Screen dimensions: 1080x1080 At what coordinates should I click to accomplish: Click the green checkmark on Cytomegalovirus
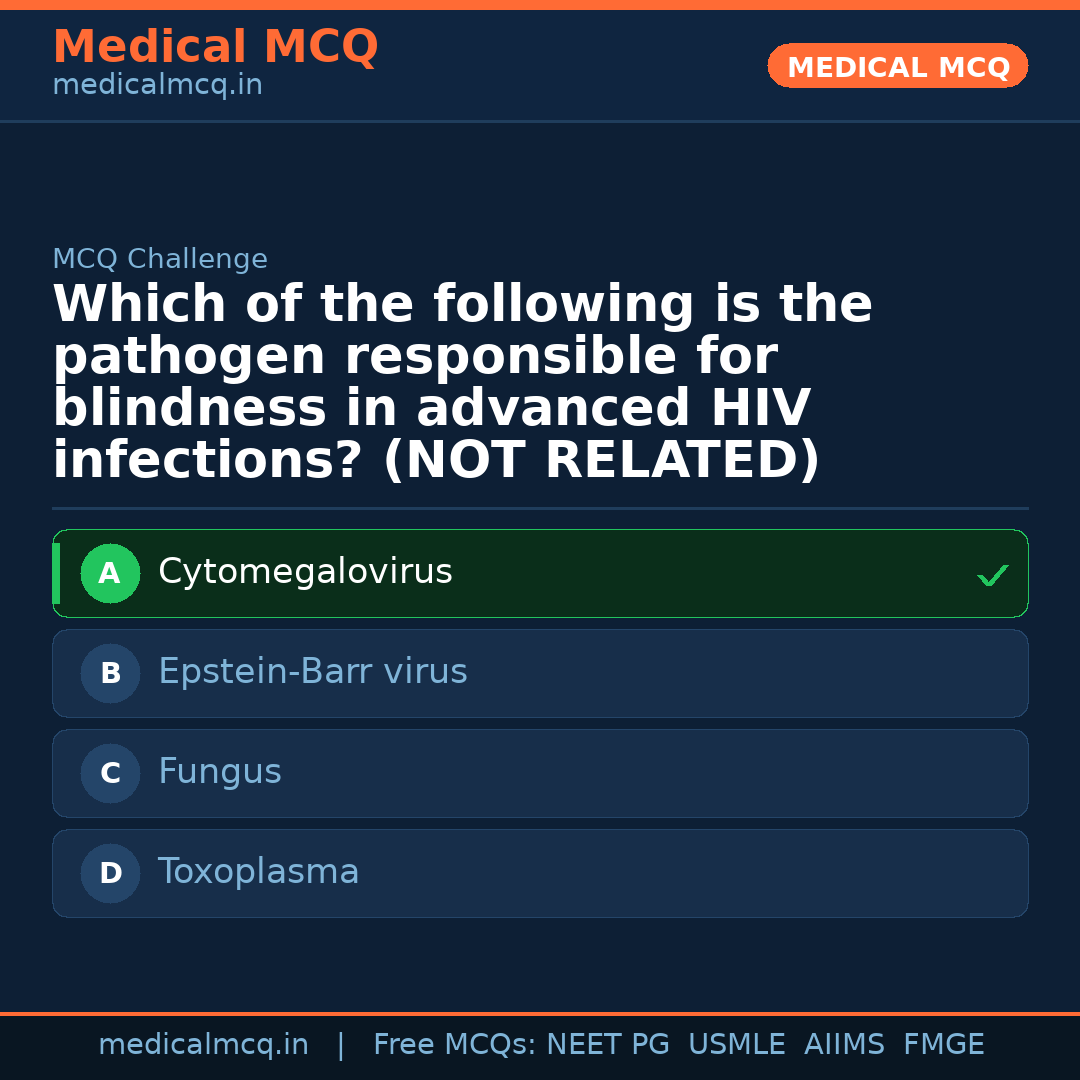coord(992,575)
